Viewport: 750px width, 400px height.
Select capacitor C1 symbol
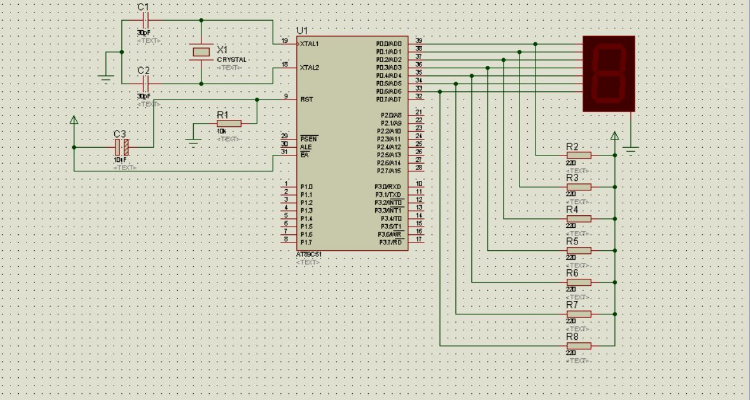click(x=143, y=22)
